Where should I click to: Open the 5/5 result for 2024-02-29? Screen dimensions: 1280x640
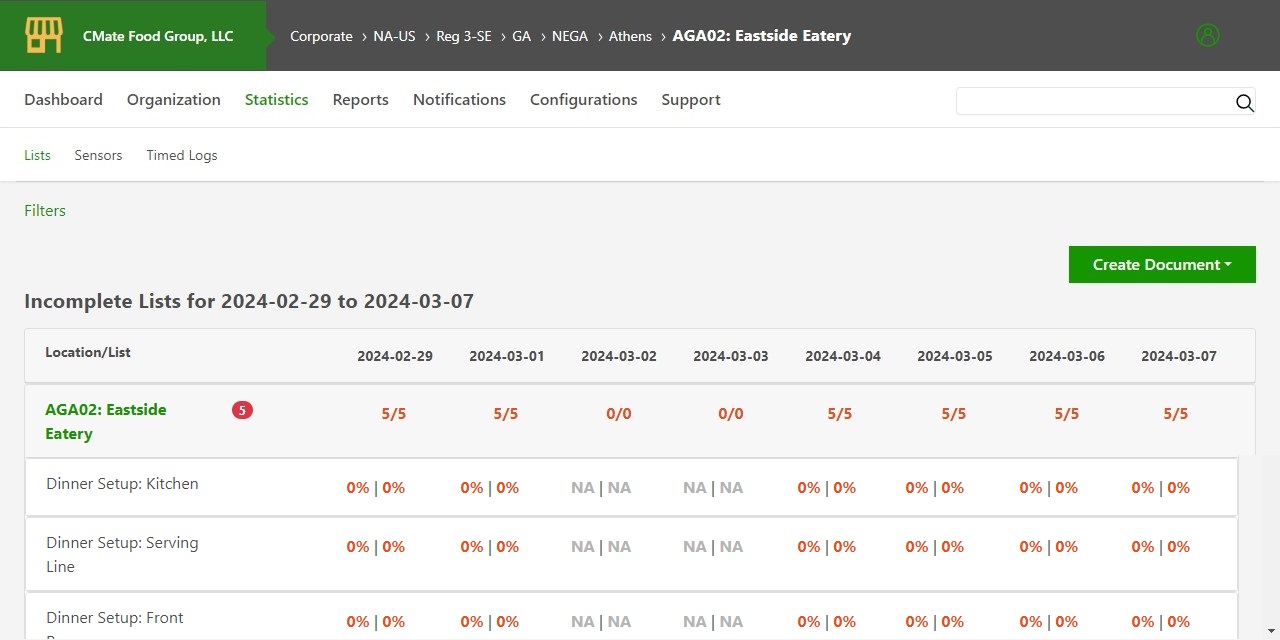click(393, 413)
